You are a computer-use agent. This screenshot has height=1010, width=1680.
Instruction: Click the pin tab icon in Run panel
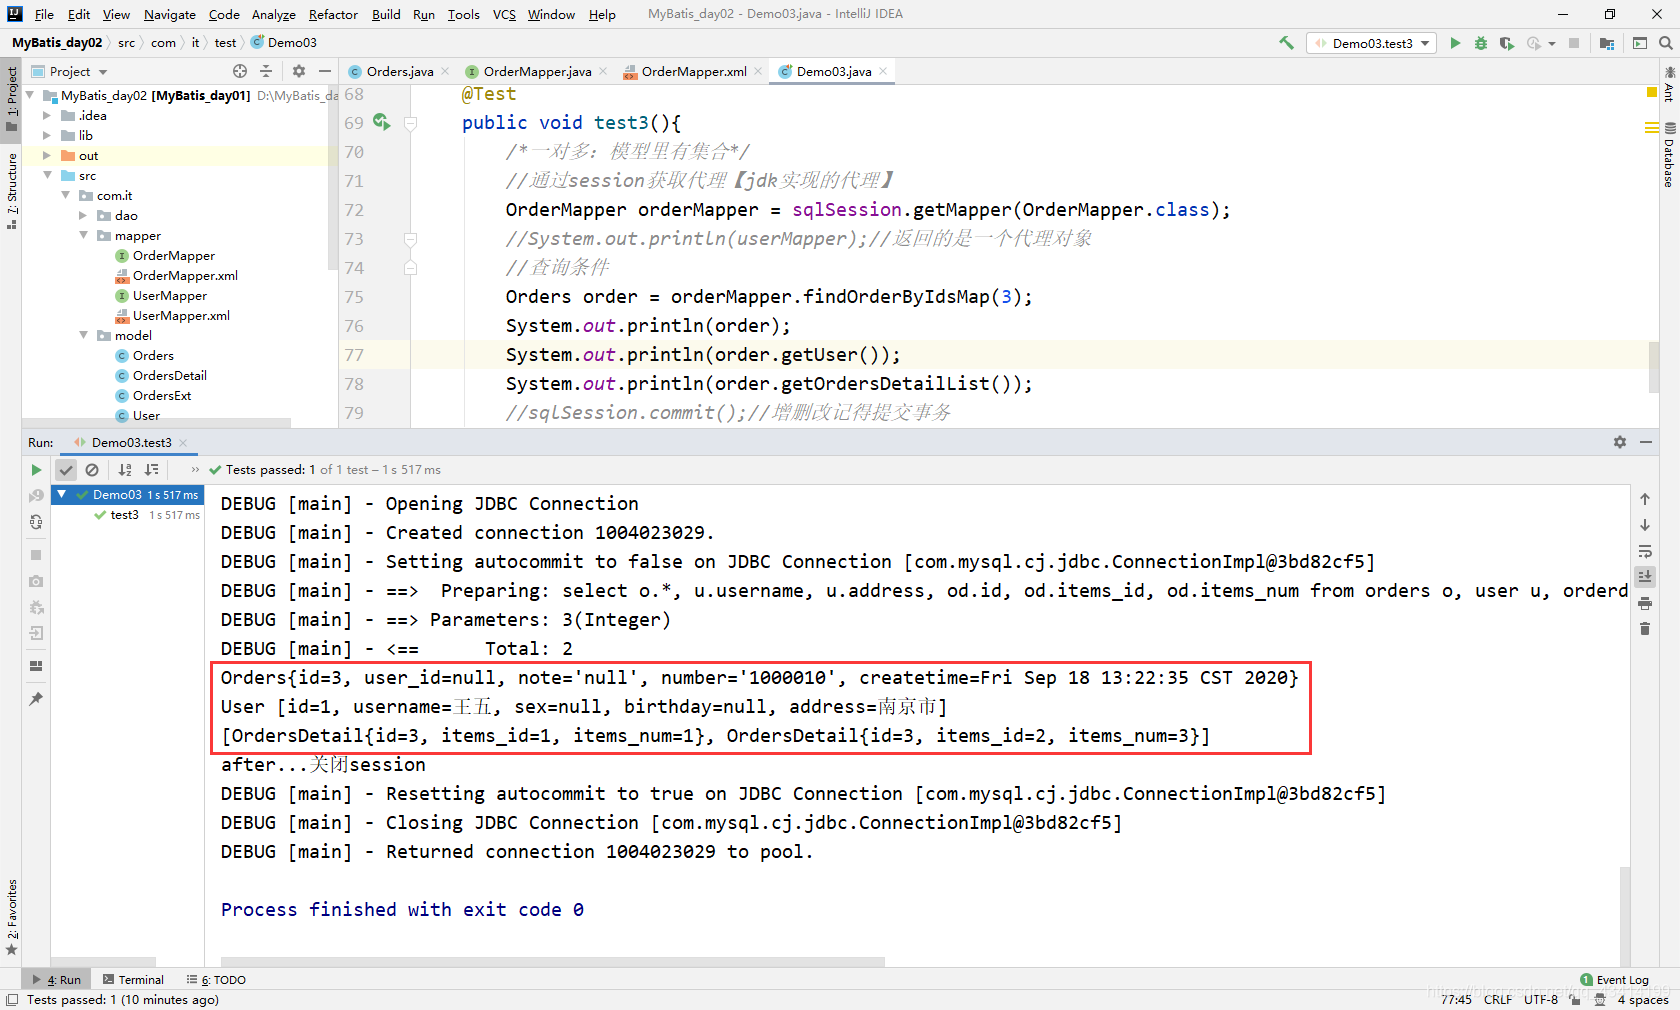(x=36, y=699)
